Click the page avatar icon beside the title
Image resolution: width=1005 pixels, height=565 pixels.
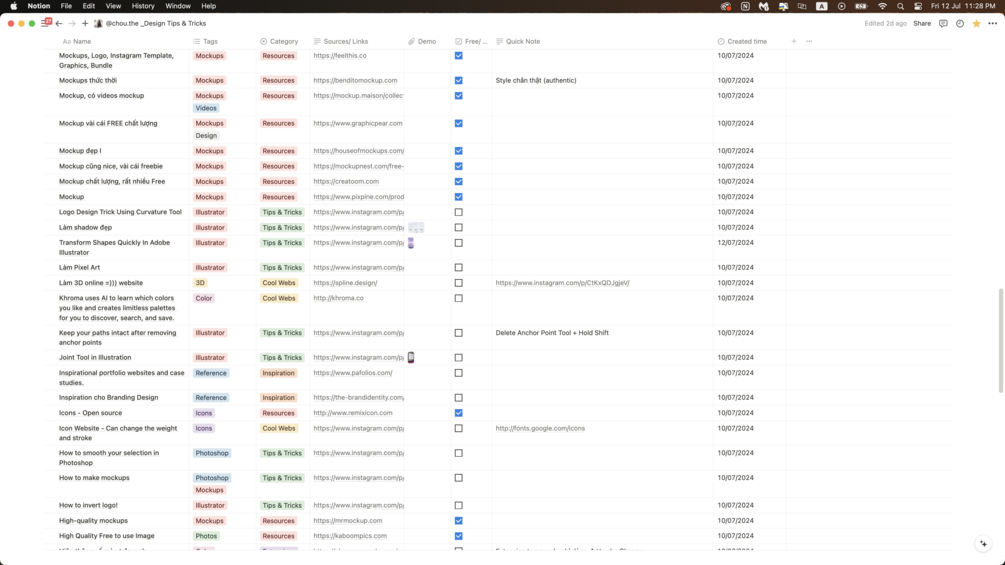(x=98, y=23)
